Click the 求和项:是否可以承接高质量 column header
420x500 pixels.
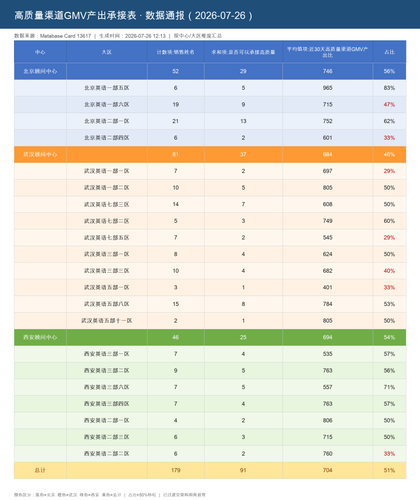(243, 52)
